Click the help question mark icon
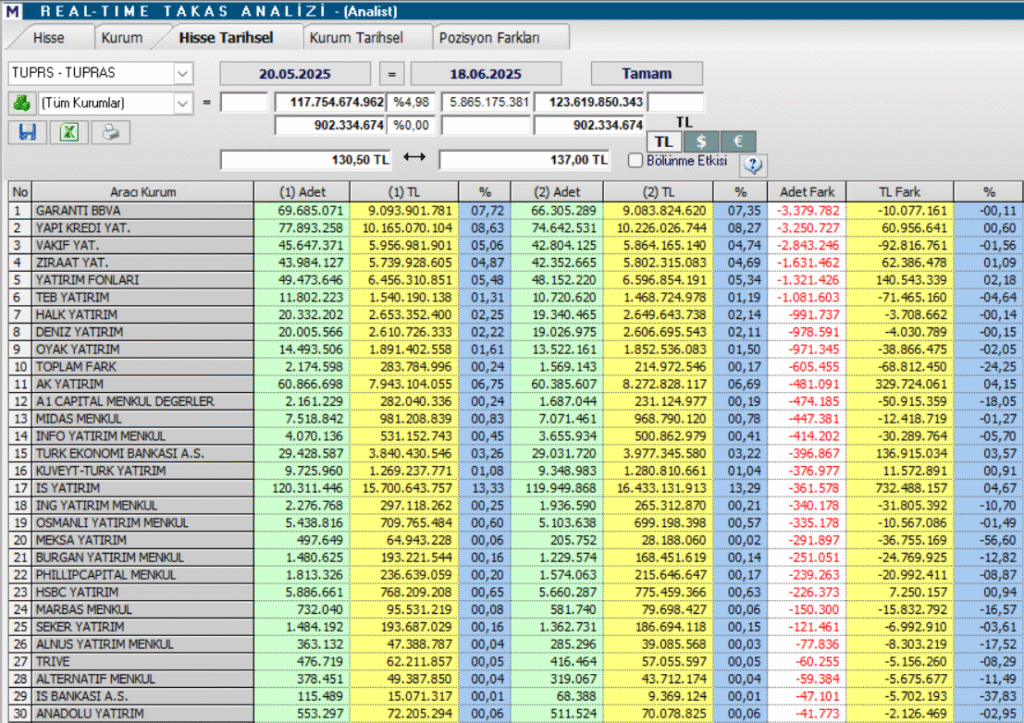The image size is (1024, 723). [x=752, y=164]
